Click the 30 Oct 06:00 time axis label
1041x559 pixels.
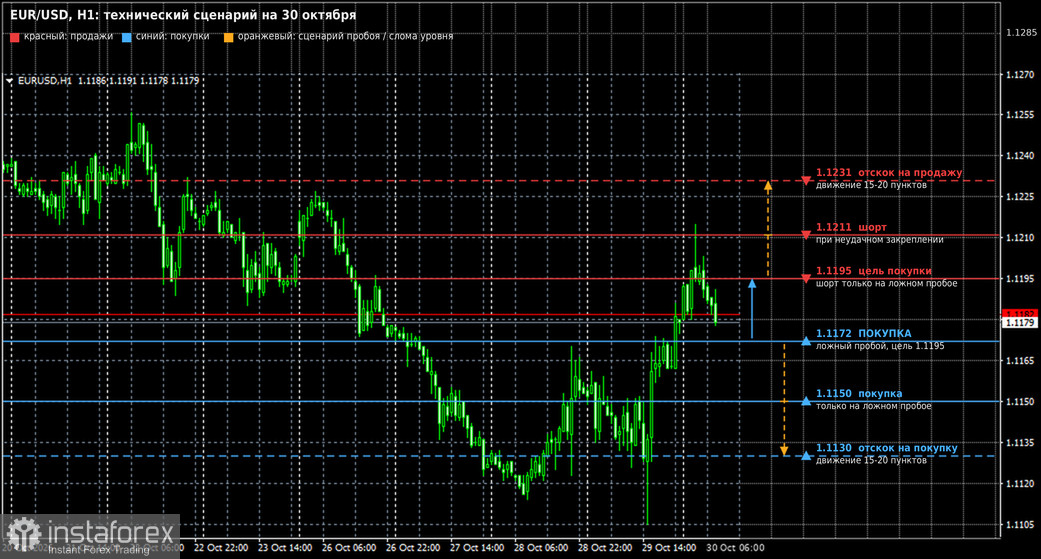735,548
